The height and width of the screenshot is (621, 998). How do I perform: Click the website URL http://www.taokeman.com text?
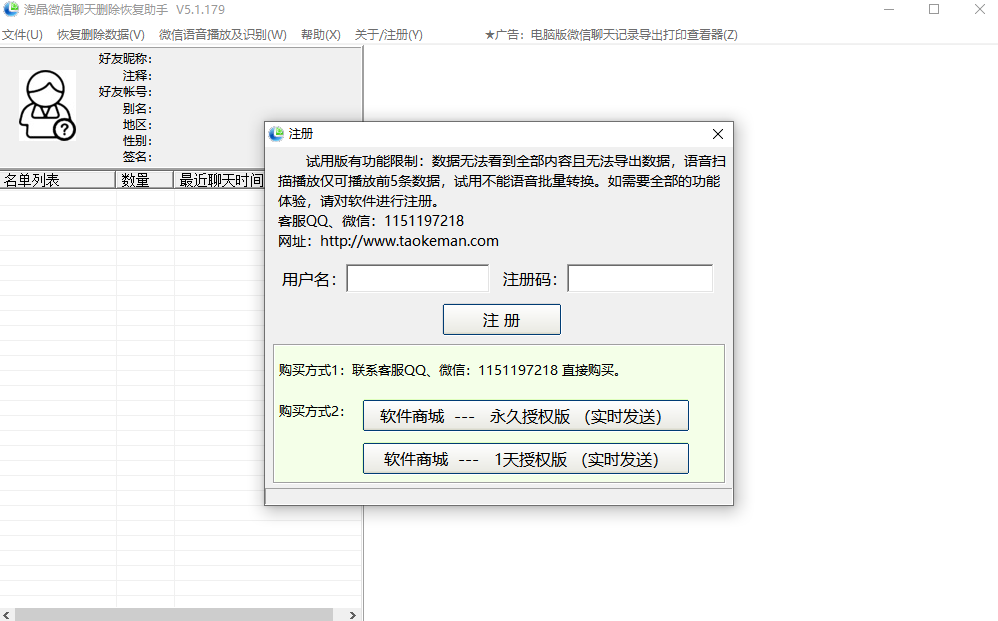click(x=409, y=241)
